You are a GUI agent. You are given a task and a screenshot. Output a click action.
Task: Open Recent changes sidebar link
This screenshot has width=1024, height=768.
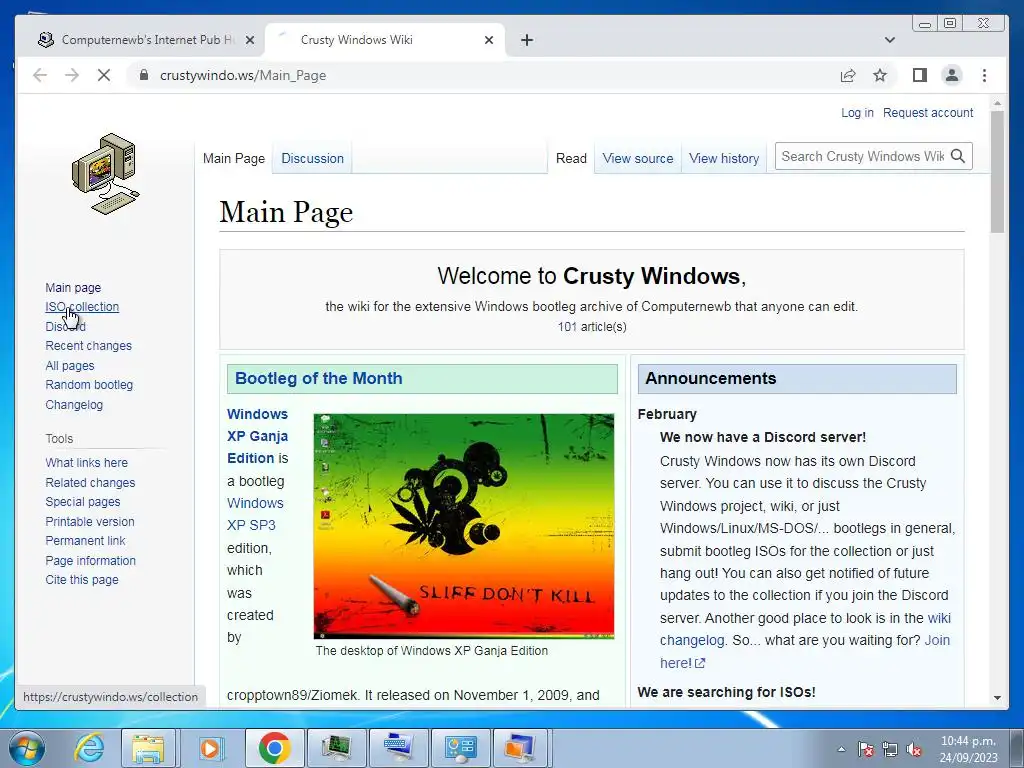pos(88,345)
